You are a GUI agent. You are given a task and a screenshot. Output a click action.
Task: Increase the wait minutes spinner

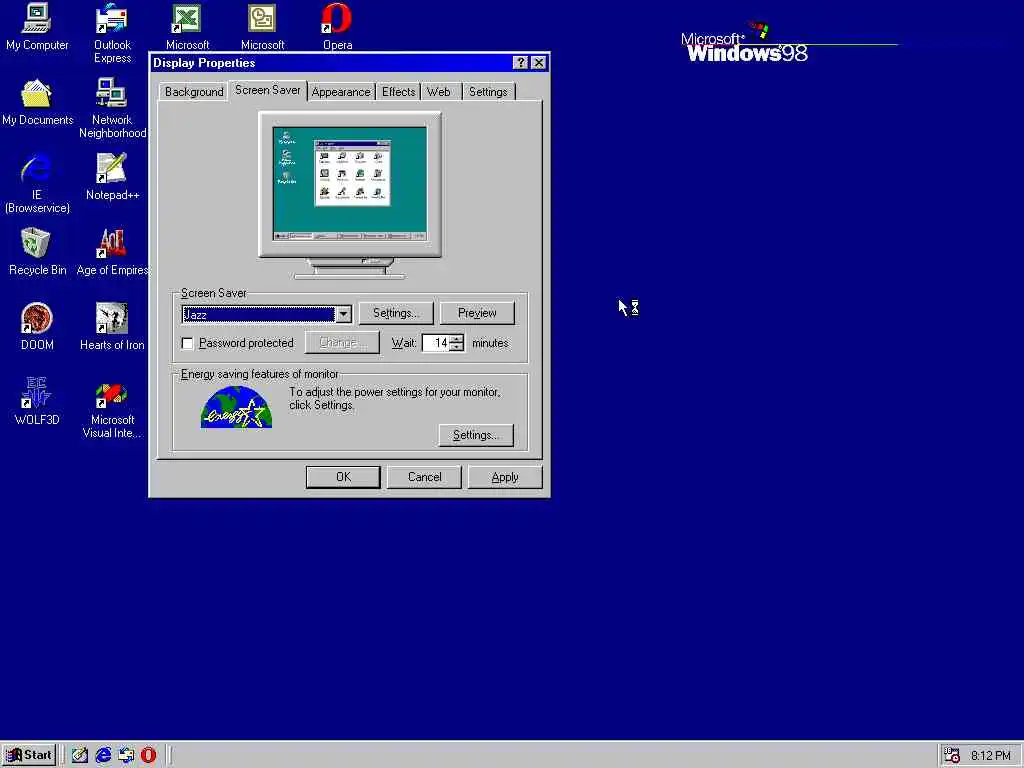pyautogui.click(x=457, y=339)
